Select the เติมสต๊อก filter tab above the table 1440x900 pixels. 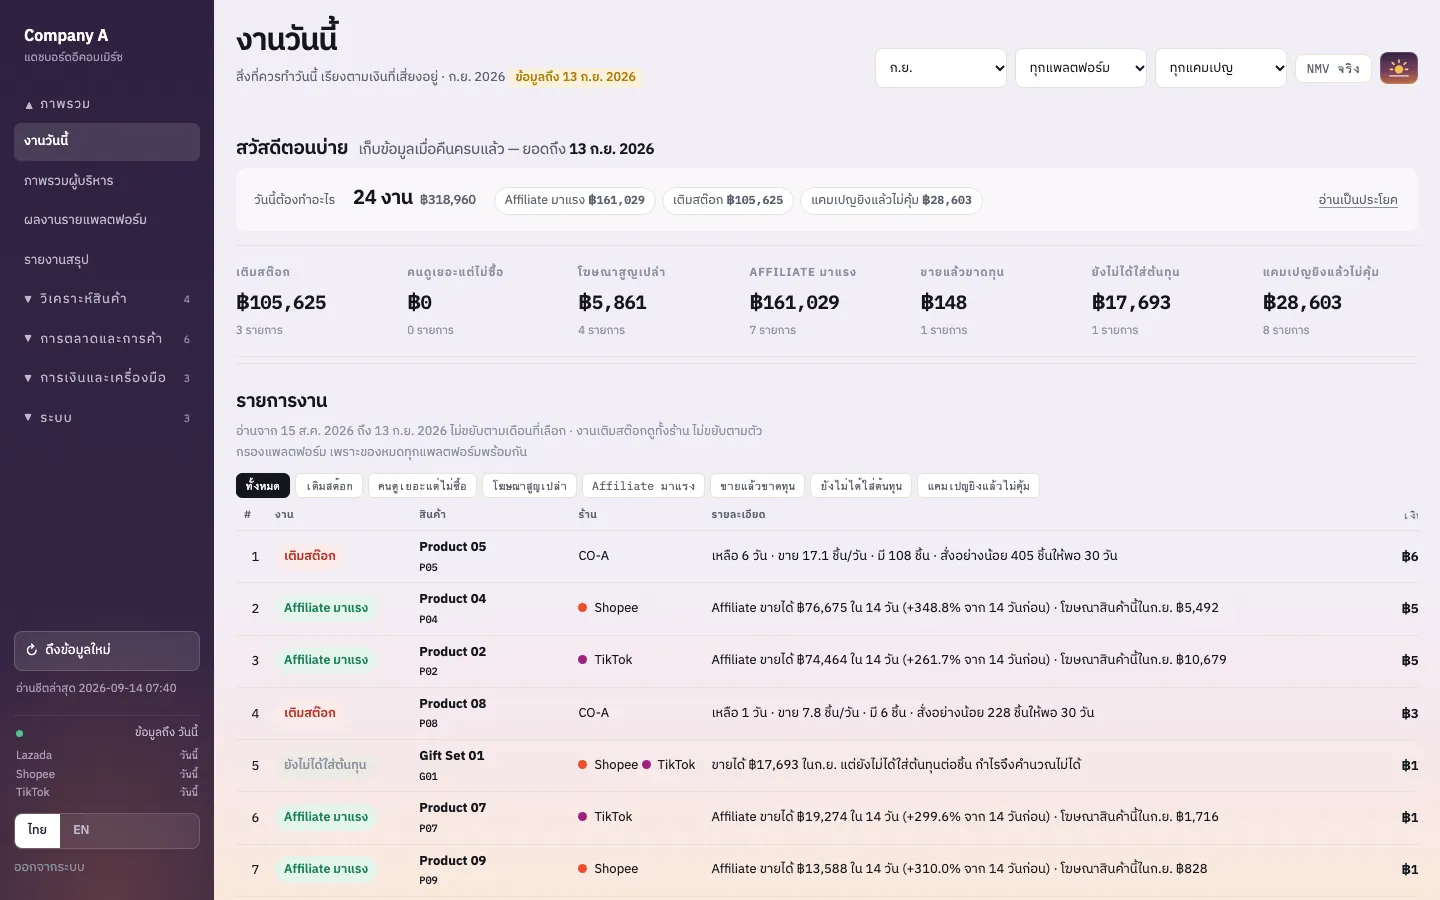(330, 486)
